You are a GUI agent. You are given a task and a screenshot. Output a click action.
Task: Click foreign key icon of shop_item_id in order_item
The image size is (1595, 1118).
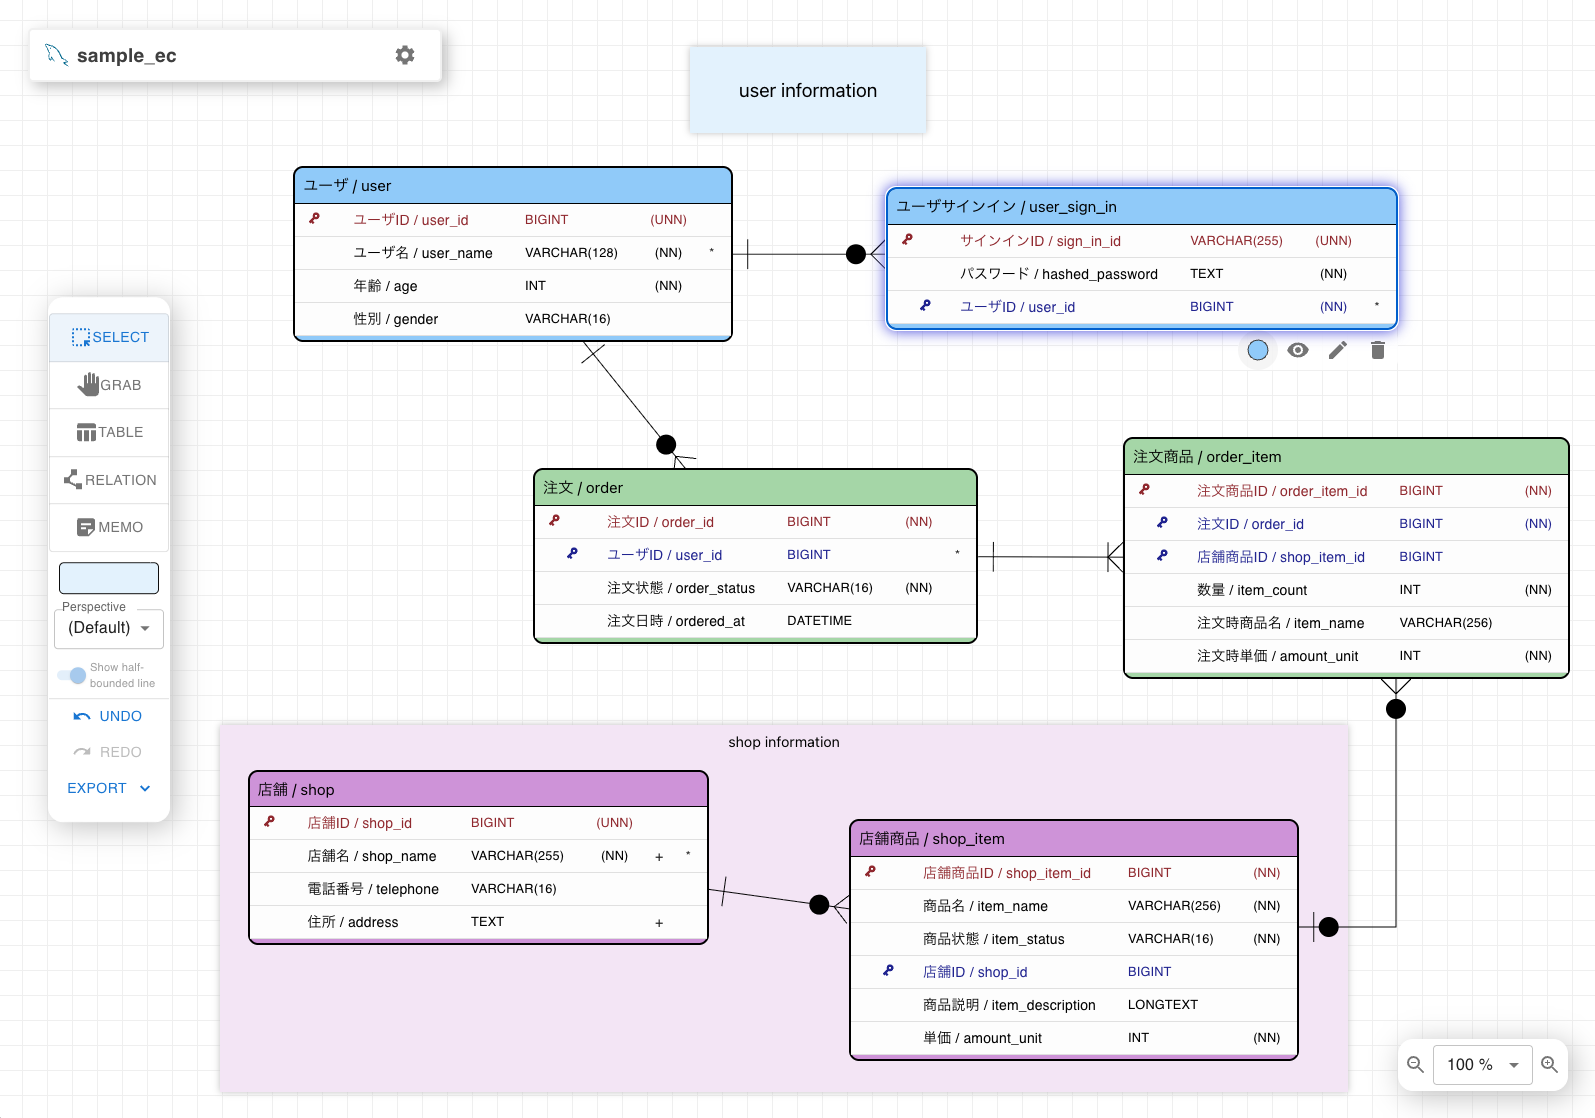[x=1163, y=556]
